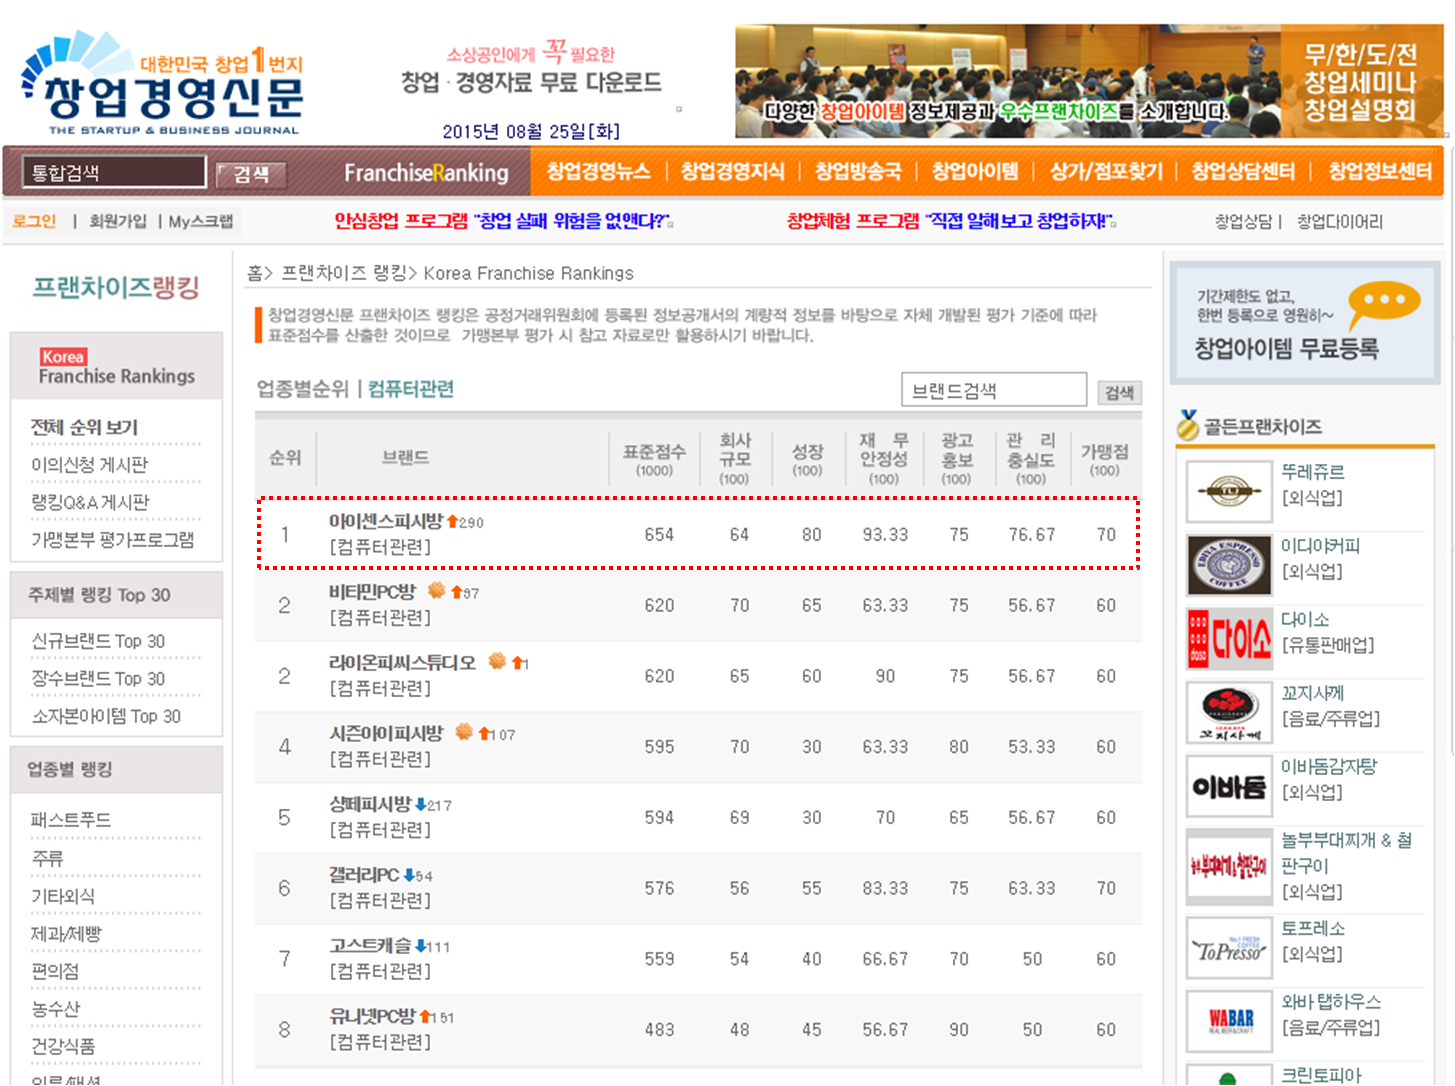1455x1086 pixels.
Task: Click the 꼬지사께 brand logo image
Action: (1228, 712)
